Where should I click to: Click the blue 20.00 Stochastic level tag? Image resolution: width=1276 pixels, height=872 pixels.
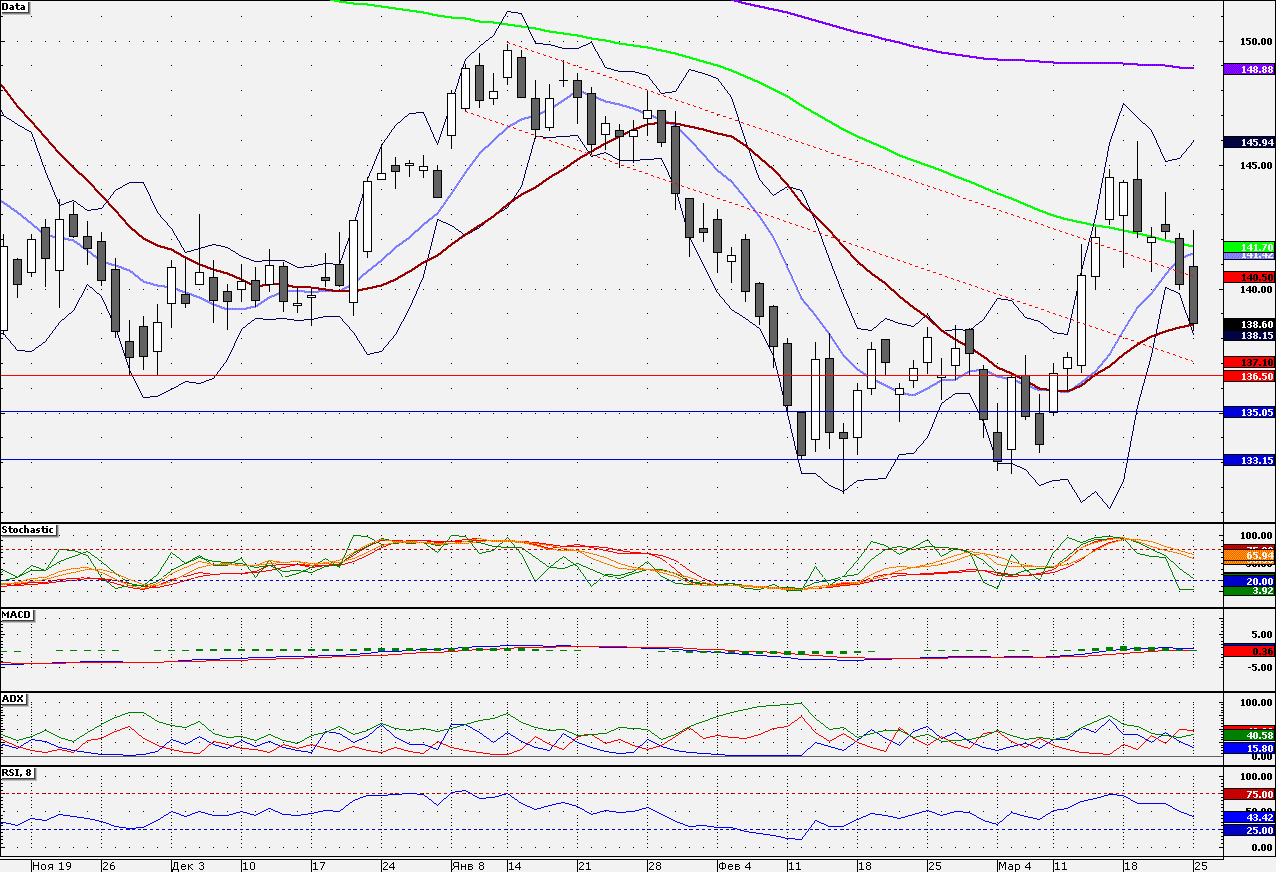click(x=1249, y=580)
